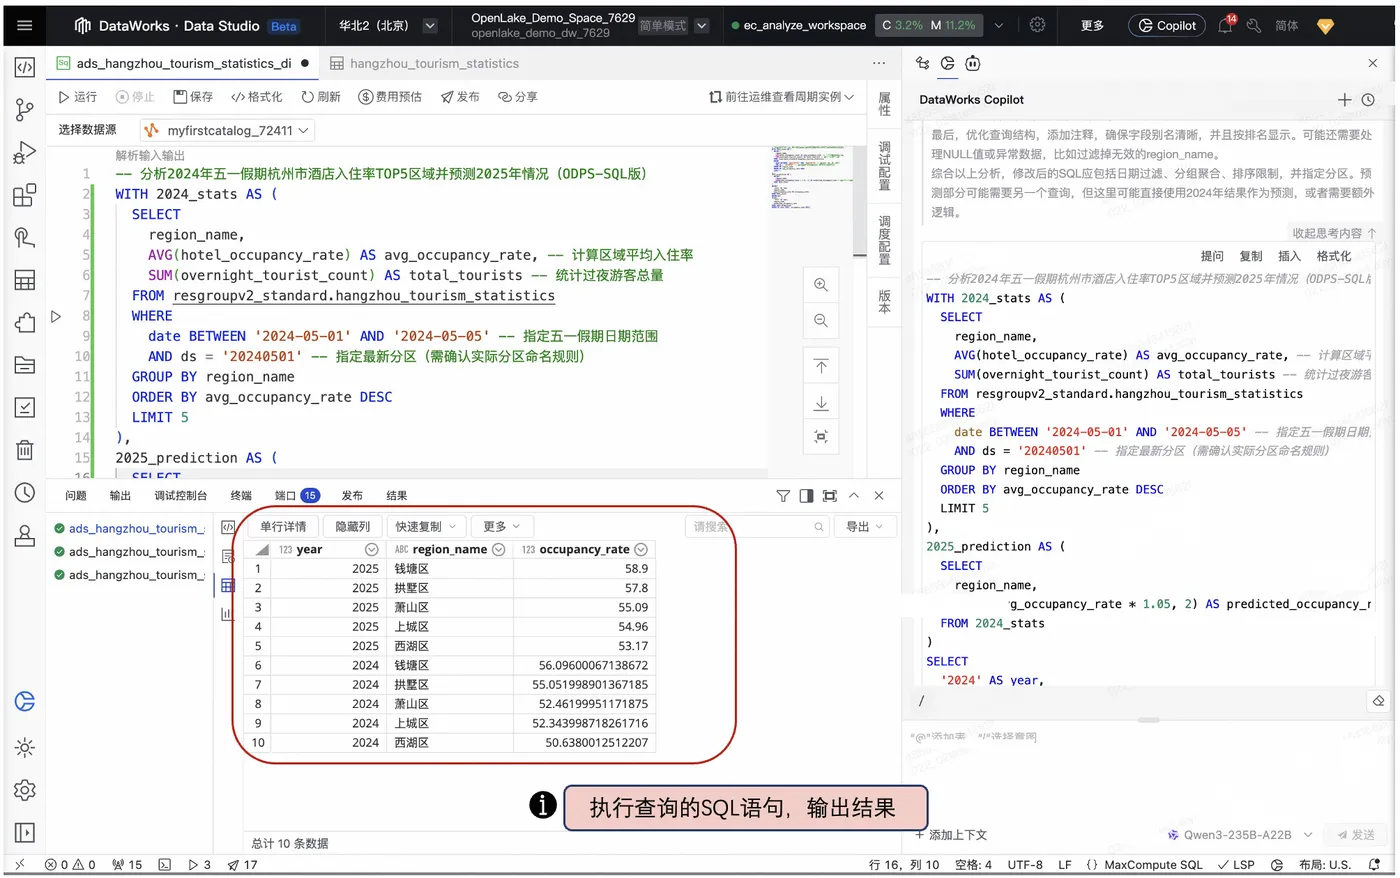
Task: Open the 导出 export dropdown
Action: [x=865, y=526]
